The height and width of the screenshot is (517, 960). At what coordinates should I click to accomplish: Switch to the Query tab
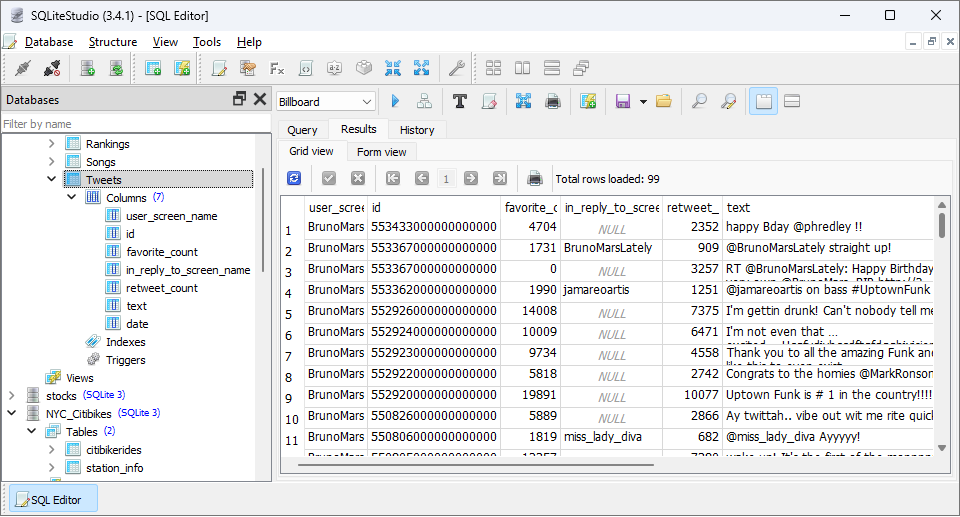click(x=302, y=130)
